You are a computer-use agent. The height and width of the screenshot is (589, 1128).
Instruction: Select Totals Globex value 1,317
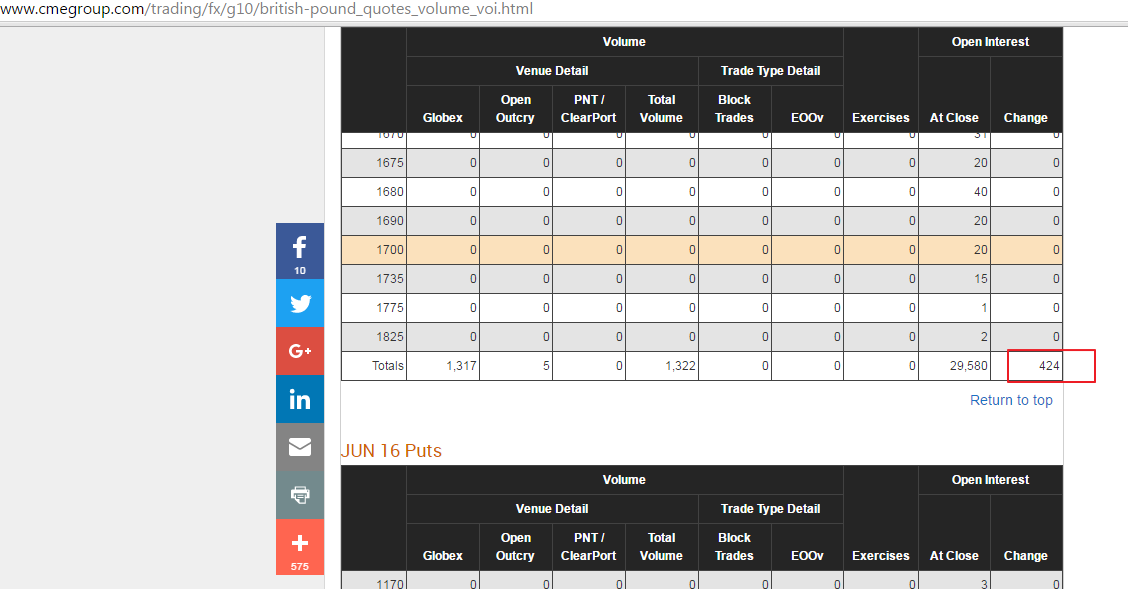[x=461, y=365]
